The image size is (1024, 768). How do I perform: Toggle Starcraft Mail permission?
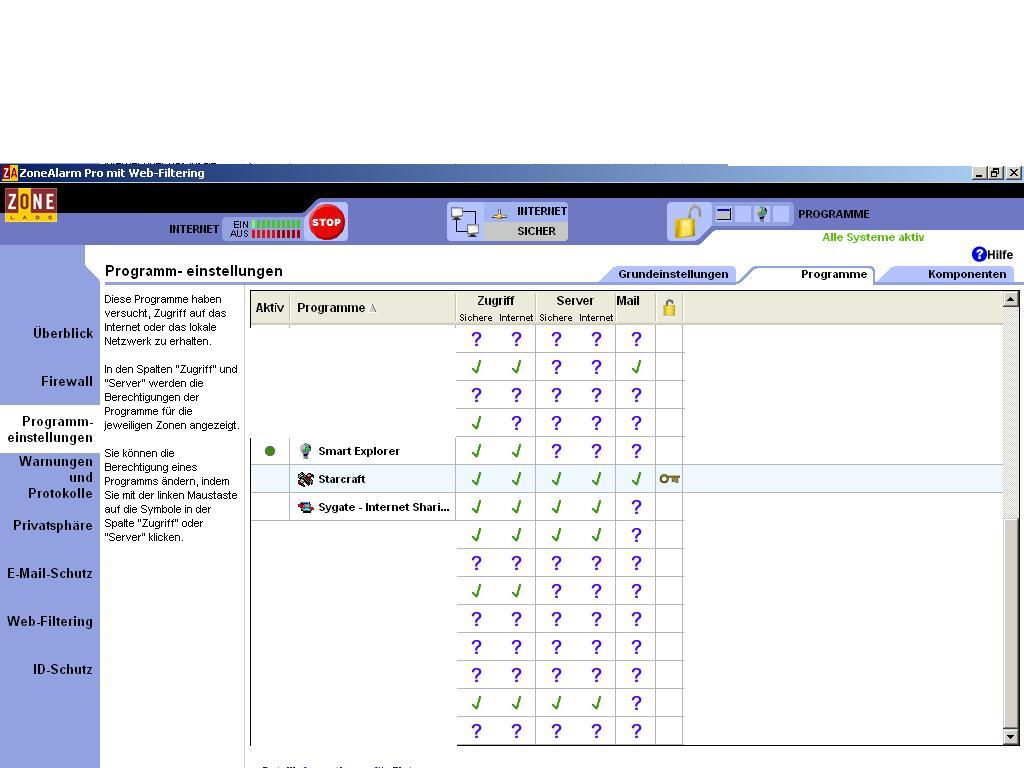click(636, 479)
